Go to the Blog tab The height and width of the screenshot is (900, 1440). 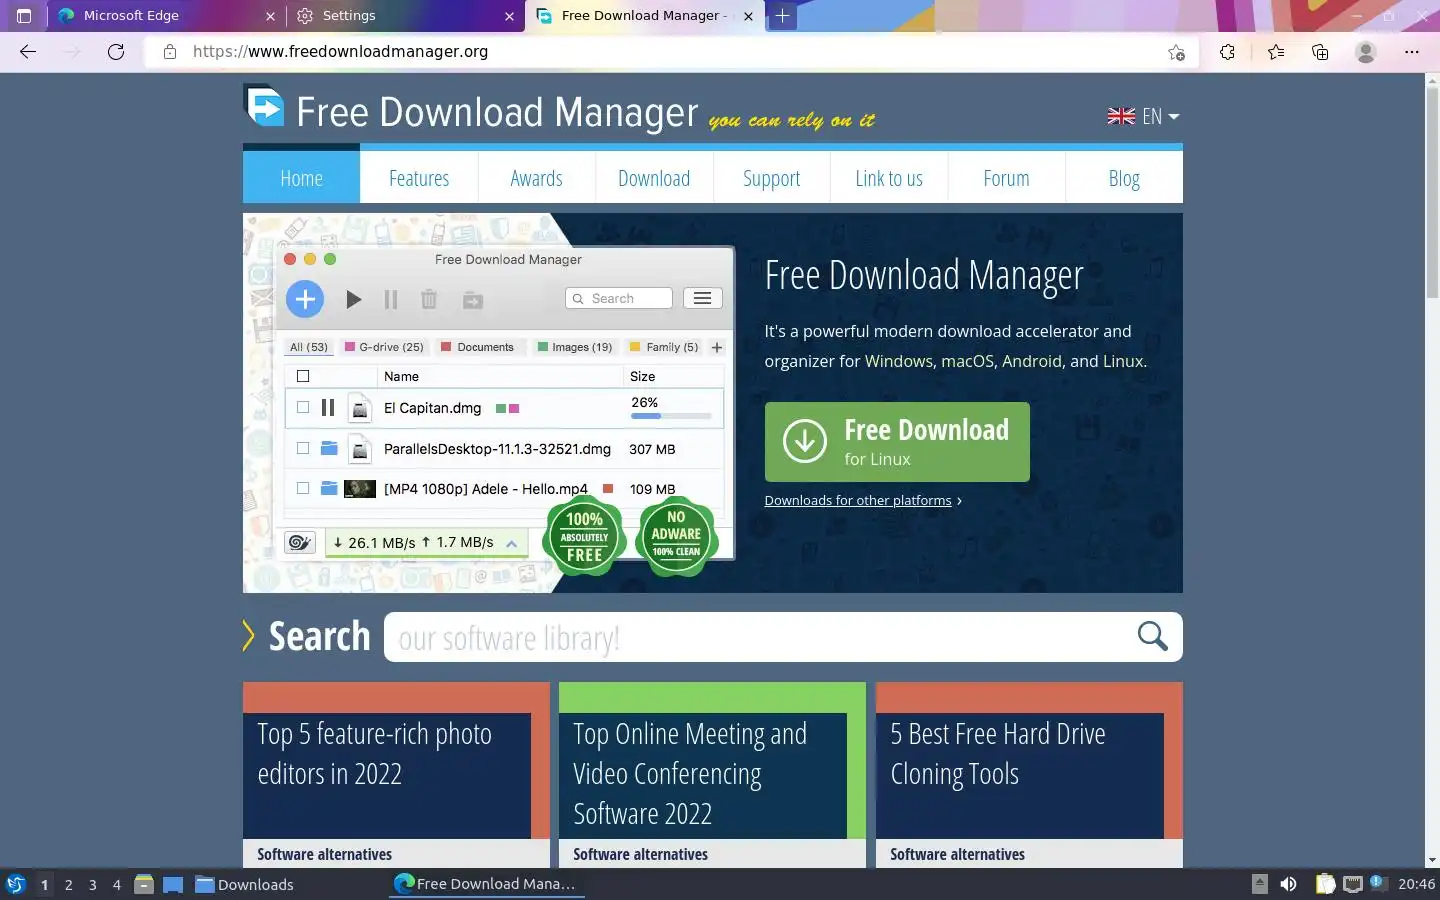coord(1124,178)
